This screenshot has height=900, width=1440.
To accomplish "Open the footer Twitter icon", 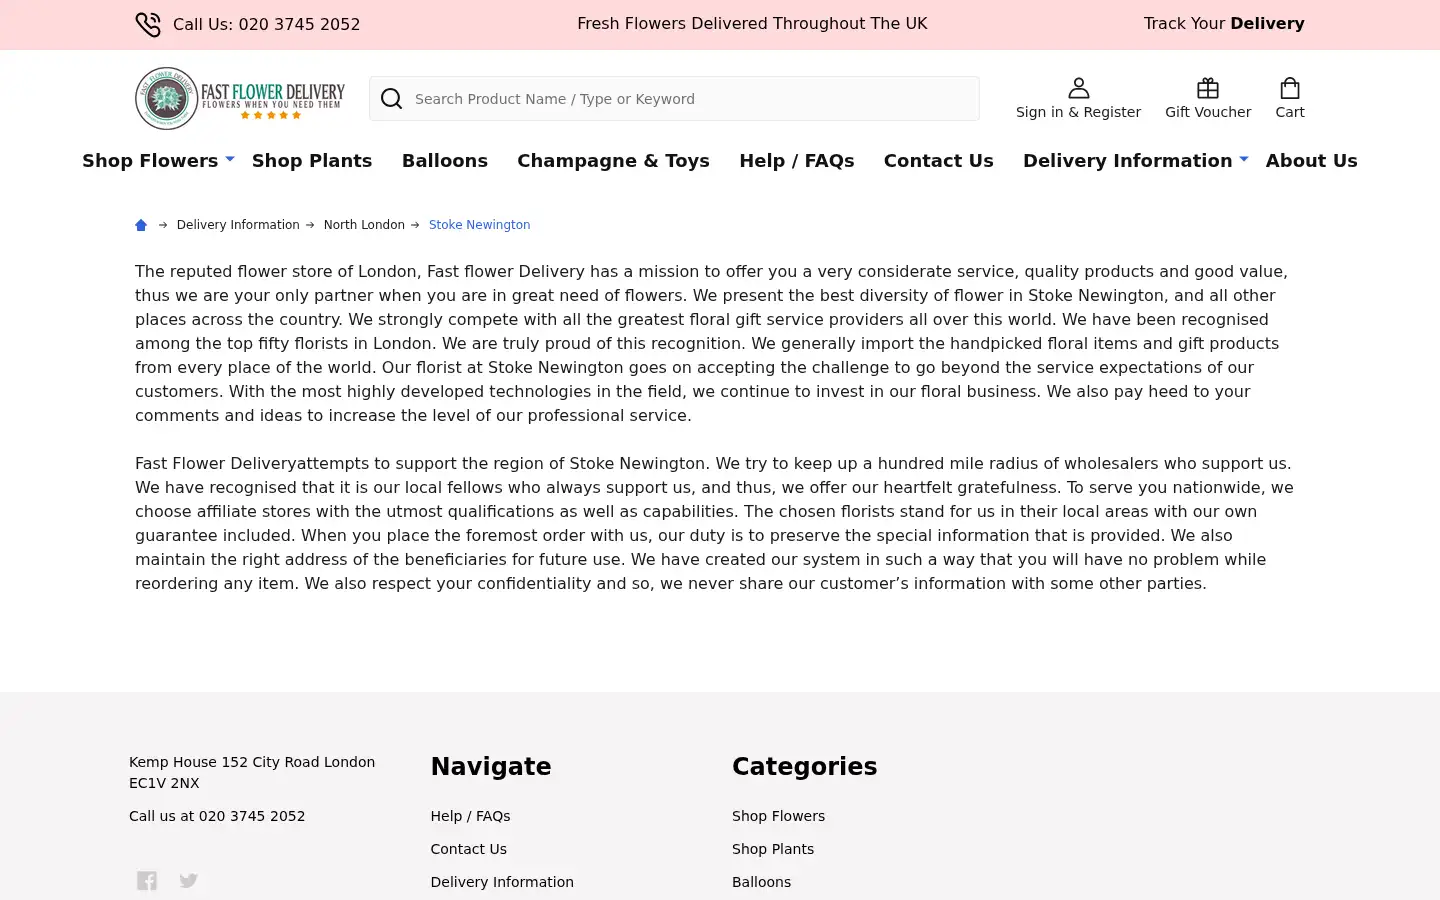I will point(188,880).
